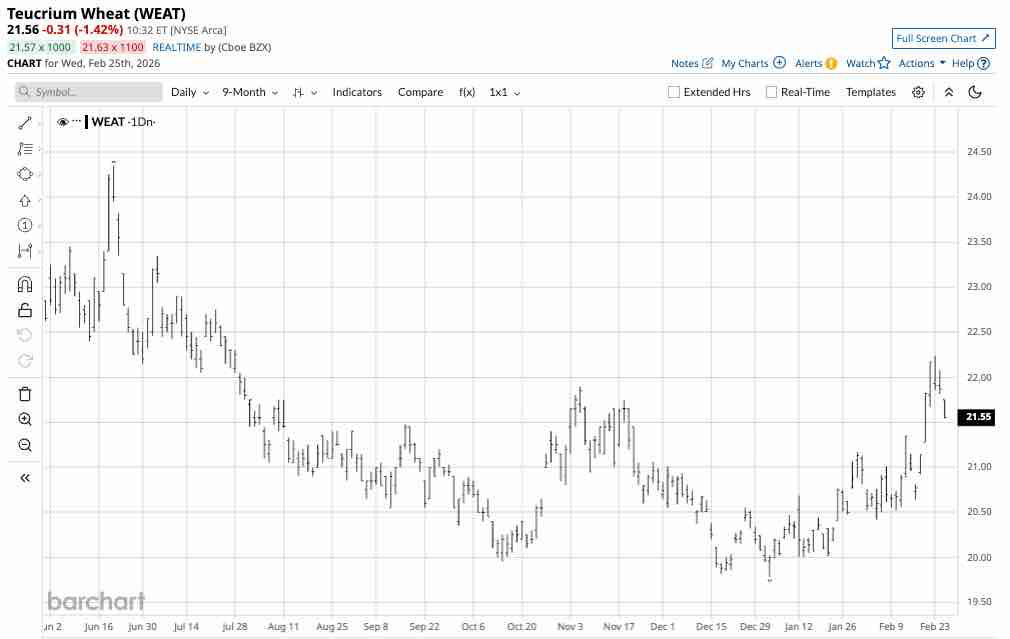Open the Alerts link
Screen dimensions: 1010x639
[815, 63]
